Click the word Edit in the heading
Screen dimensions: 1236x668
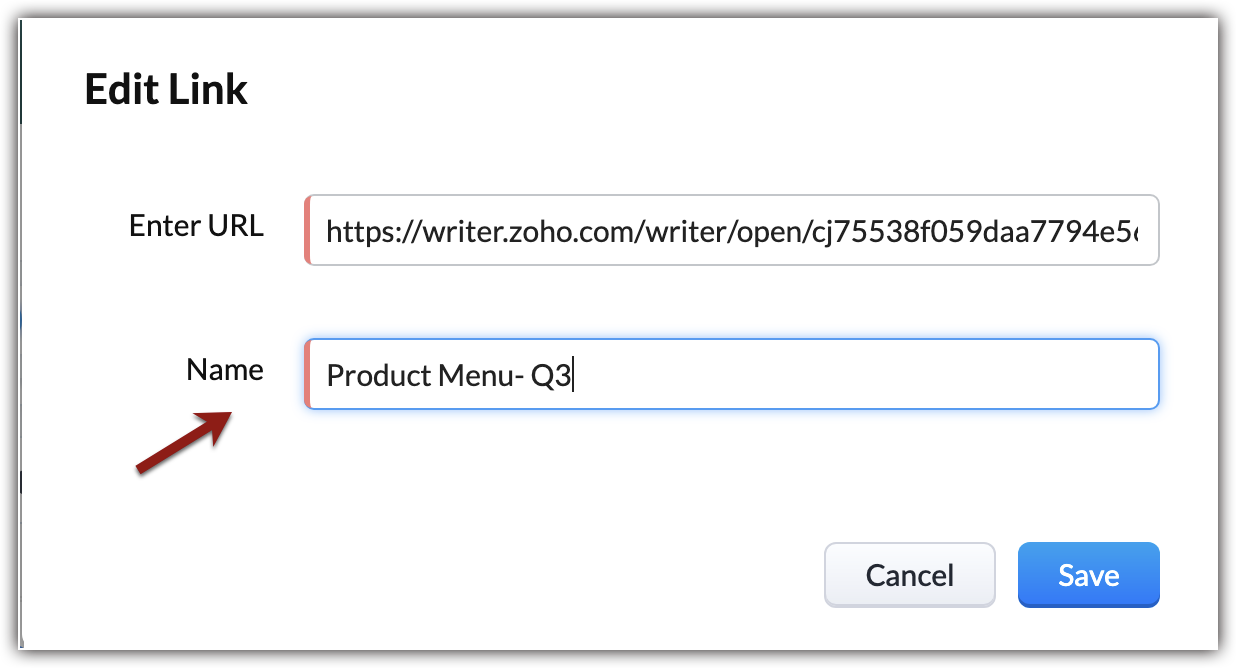119,90
